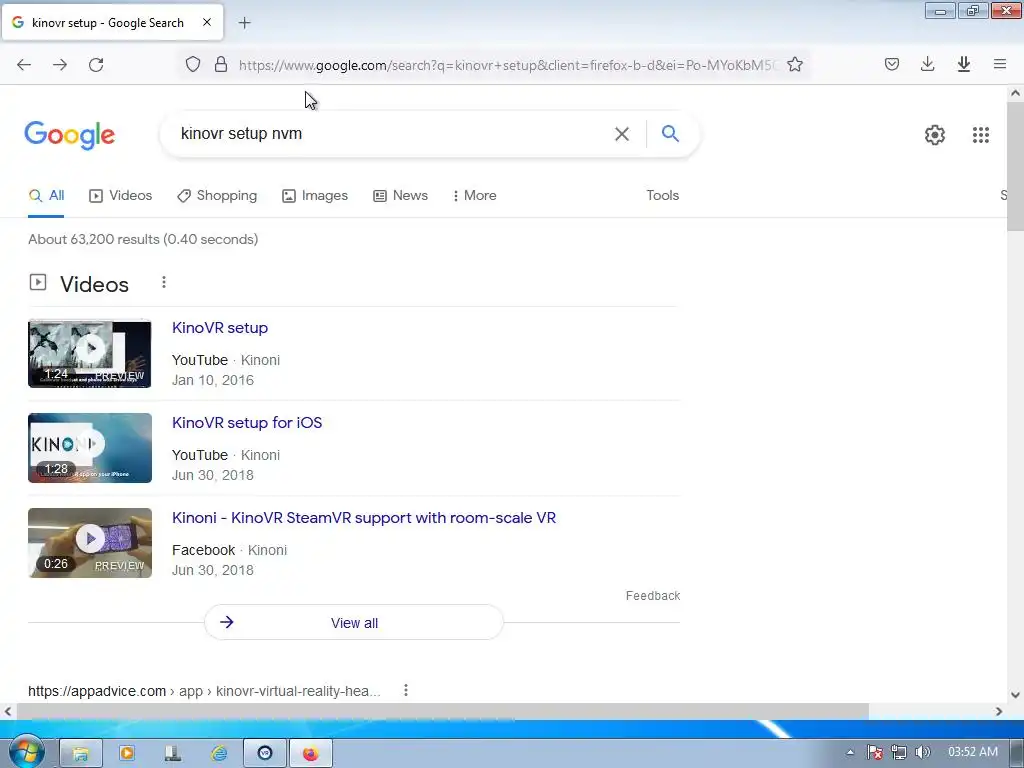Screen dimensions: 1024x768
Task: Switch to the News results tab
Action: pyautogui.click(x=400, y=195)
